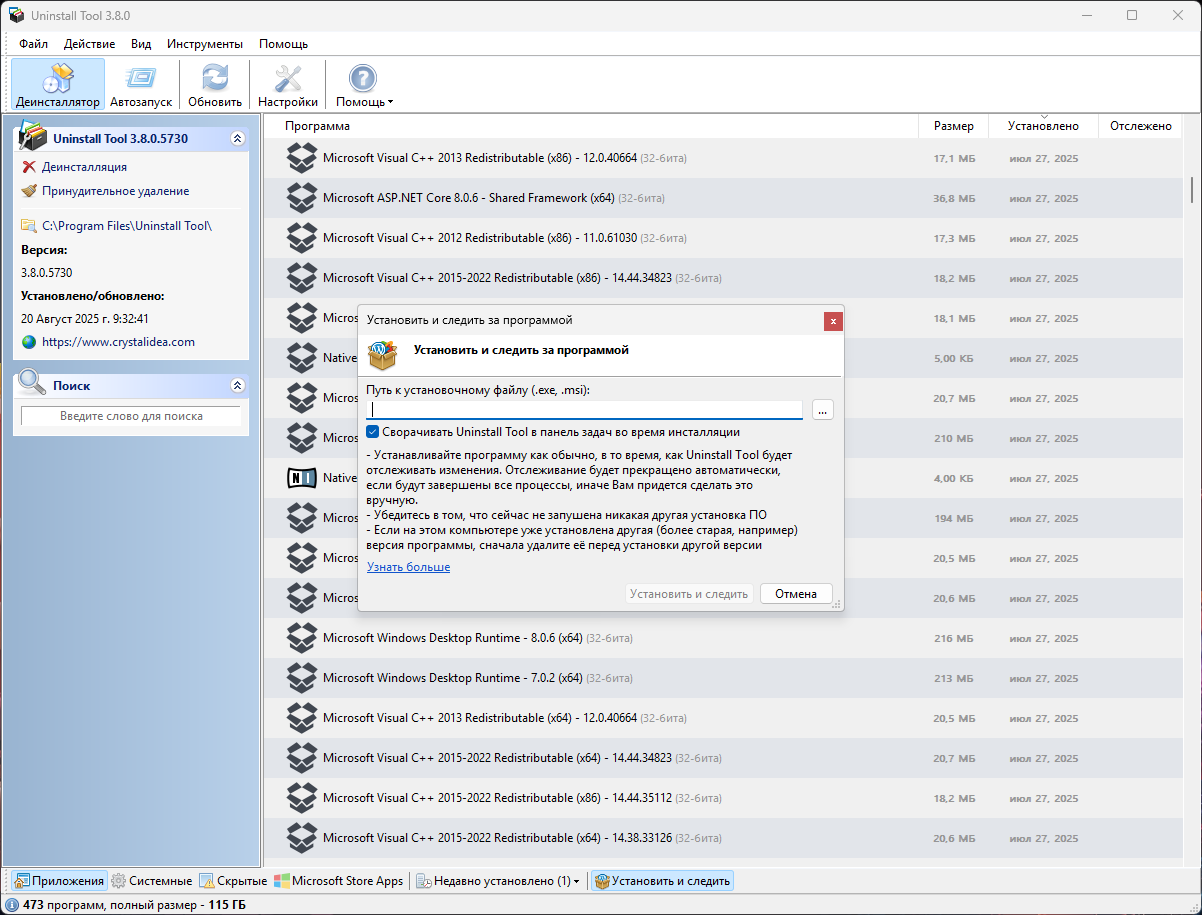This screenshot has height=915, width=1202.
Task: Click the 36,8 МБ size cell
Action: pyautogui.click(x=954, y=198)
